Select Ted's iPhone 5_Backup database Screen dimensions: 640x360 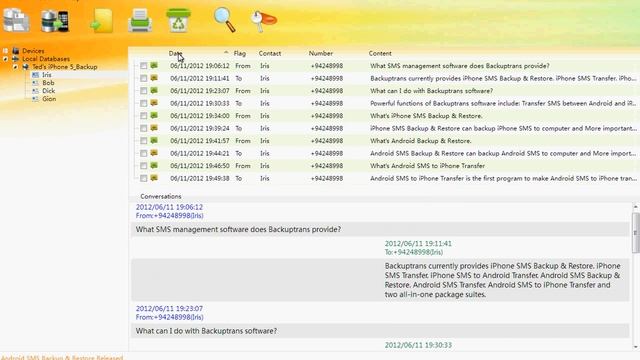(x=65, y=67)
